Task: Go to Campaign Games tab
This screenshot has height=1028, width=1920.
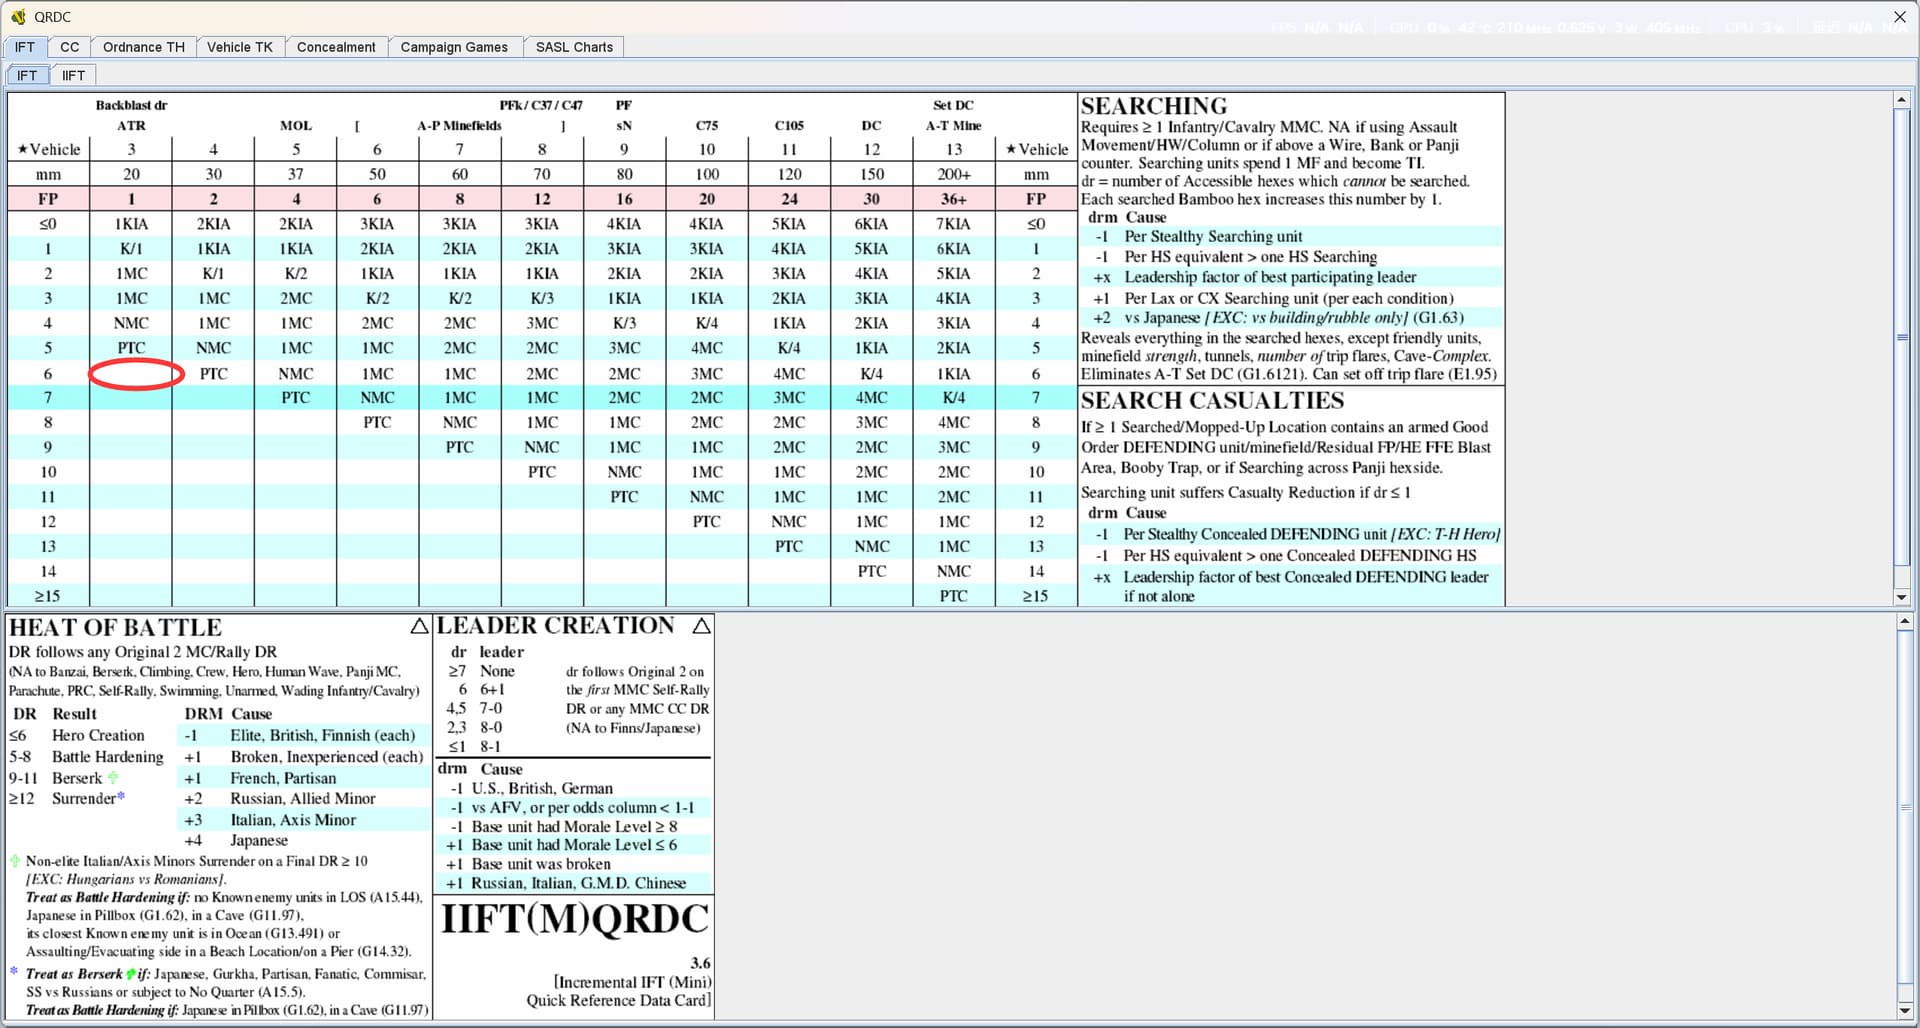Action: coord(454,47)
